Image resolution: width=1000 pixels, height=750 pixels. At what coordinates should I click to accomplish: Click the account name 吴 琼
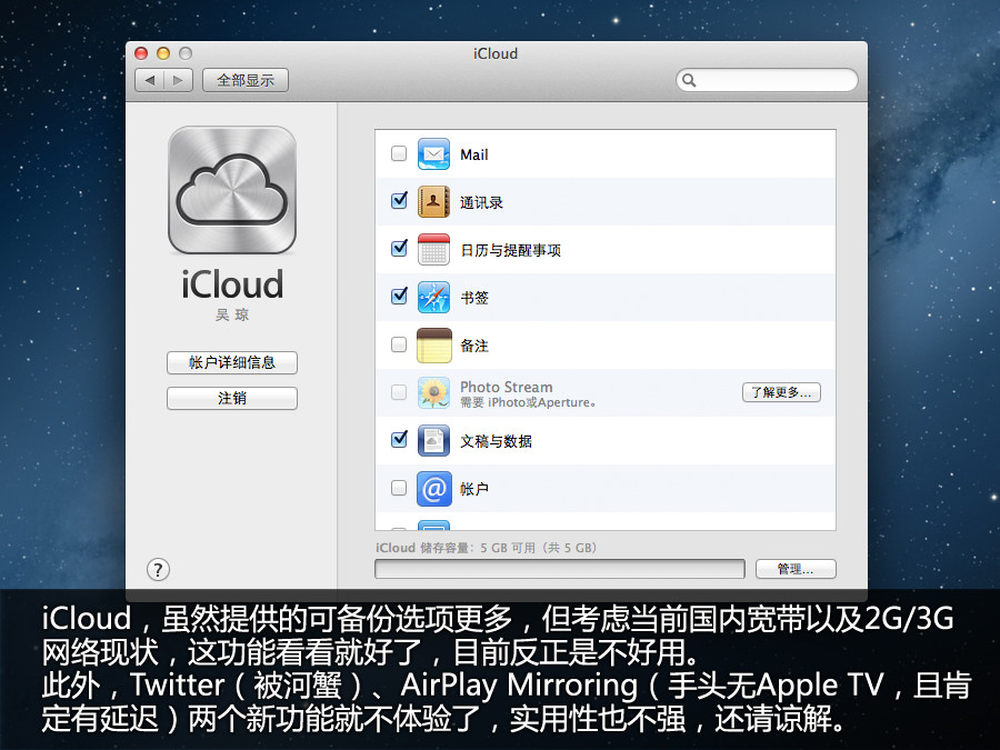[x=232, y=314]
